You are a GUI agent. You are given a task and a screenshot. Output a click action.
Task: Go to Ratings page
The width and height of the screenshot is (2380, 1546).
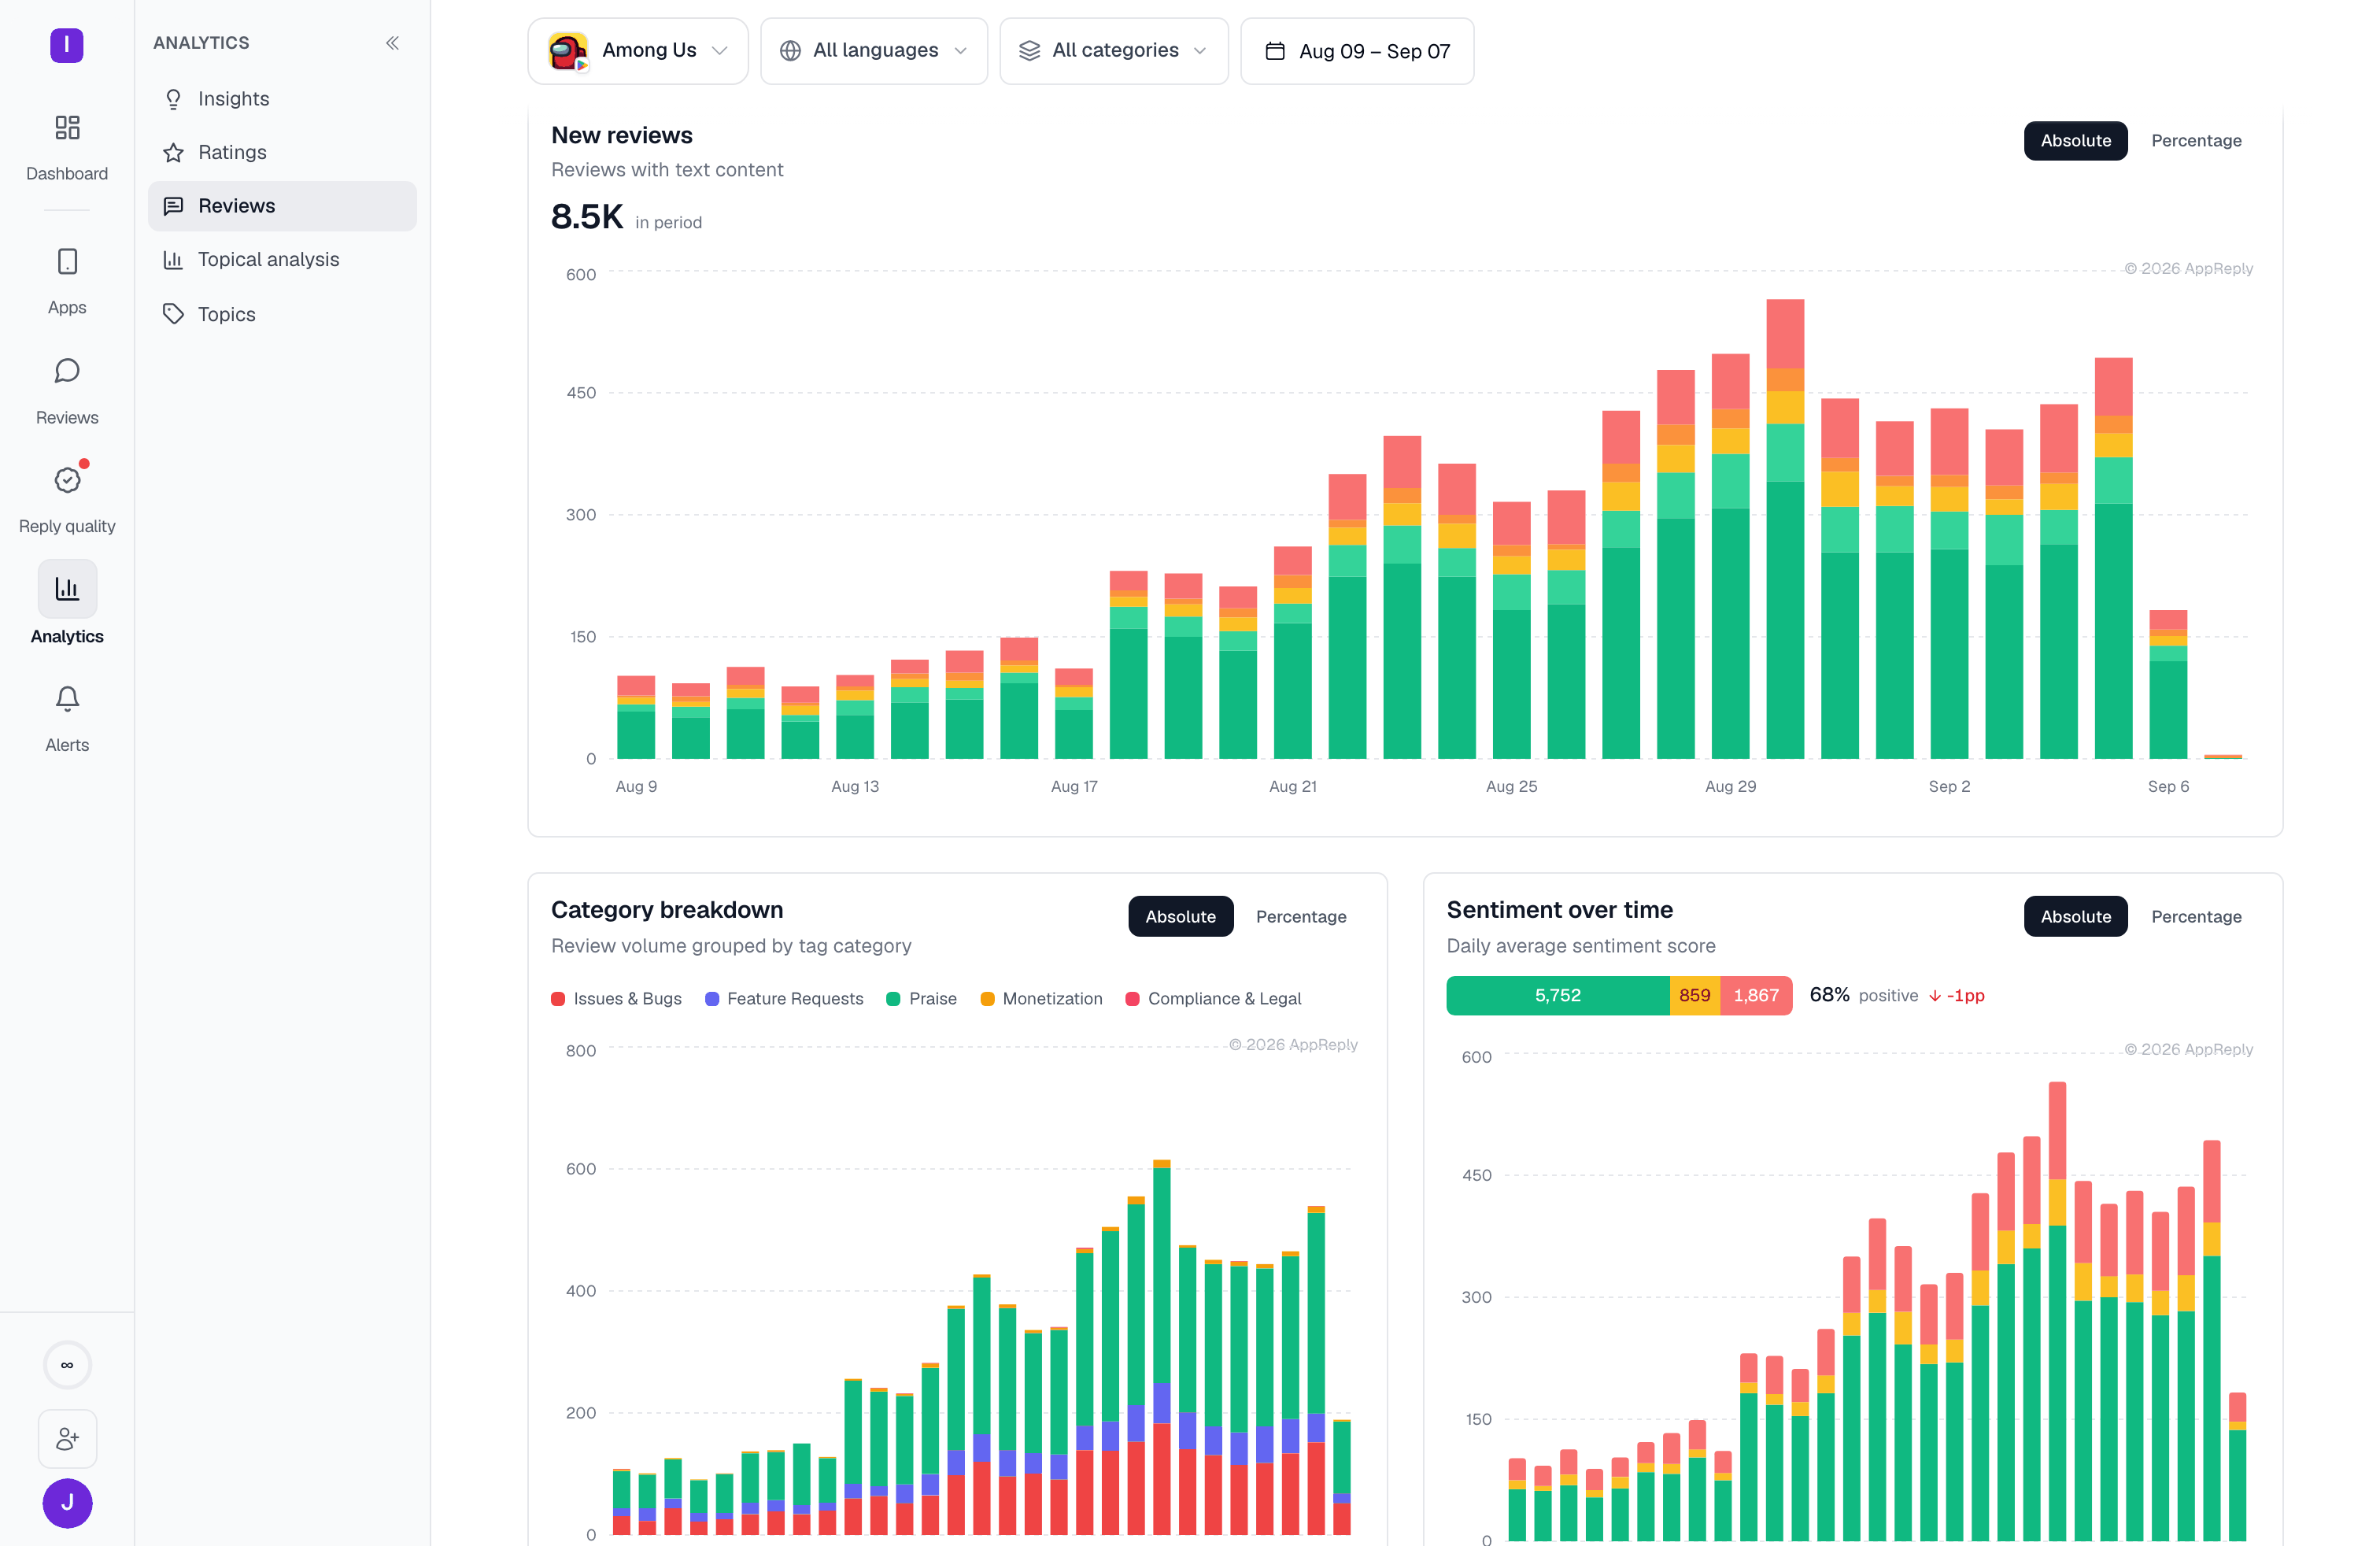tap(282, 152)
